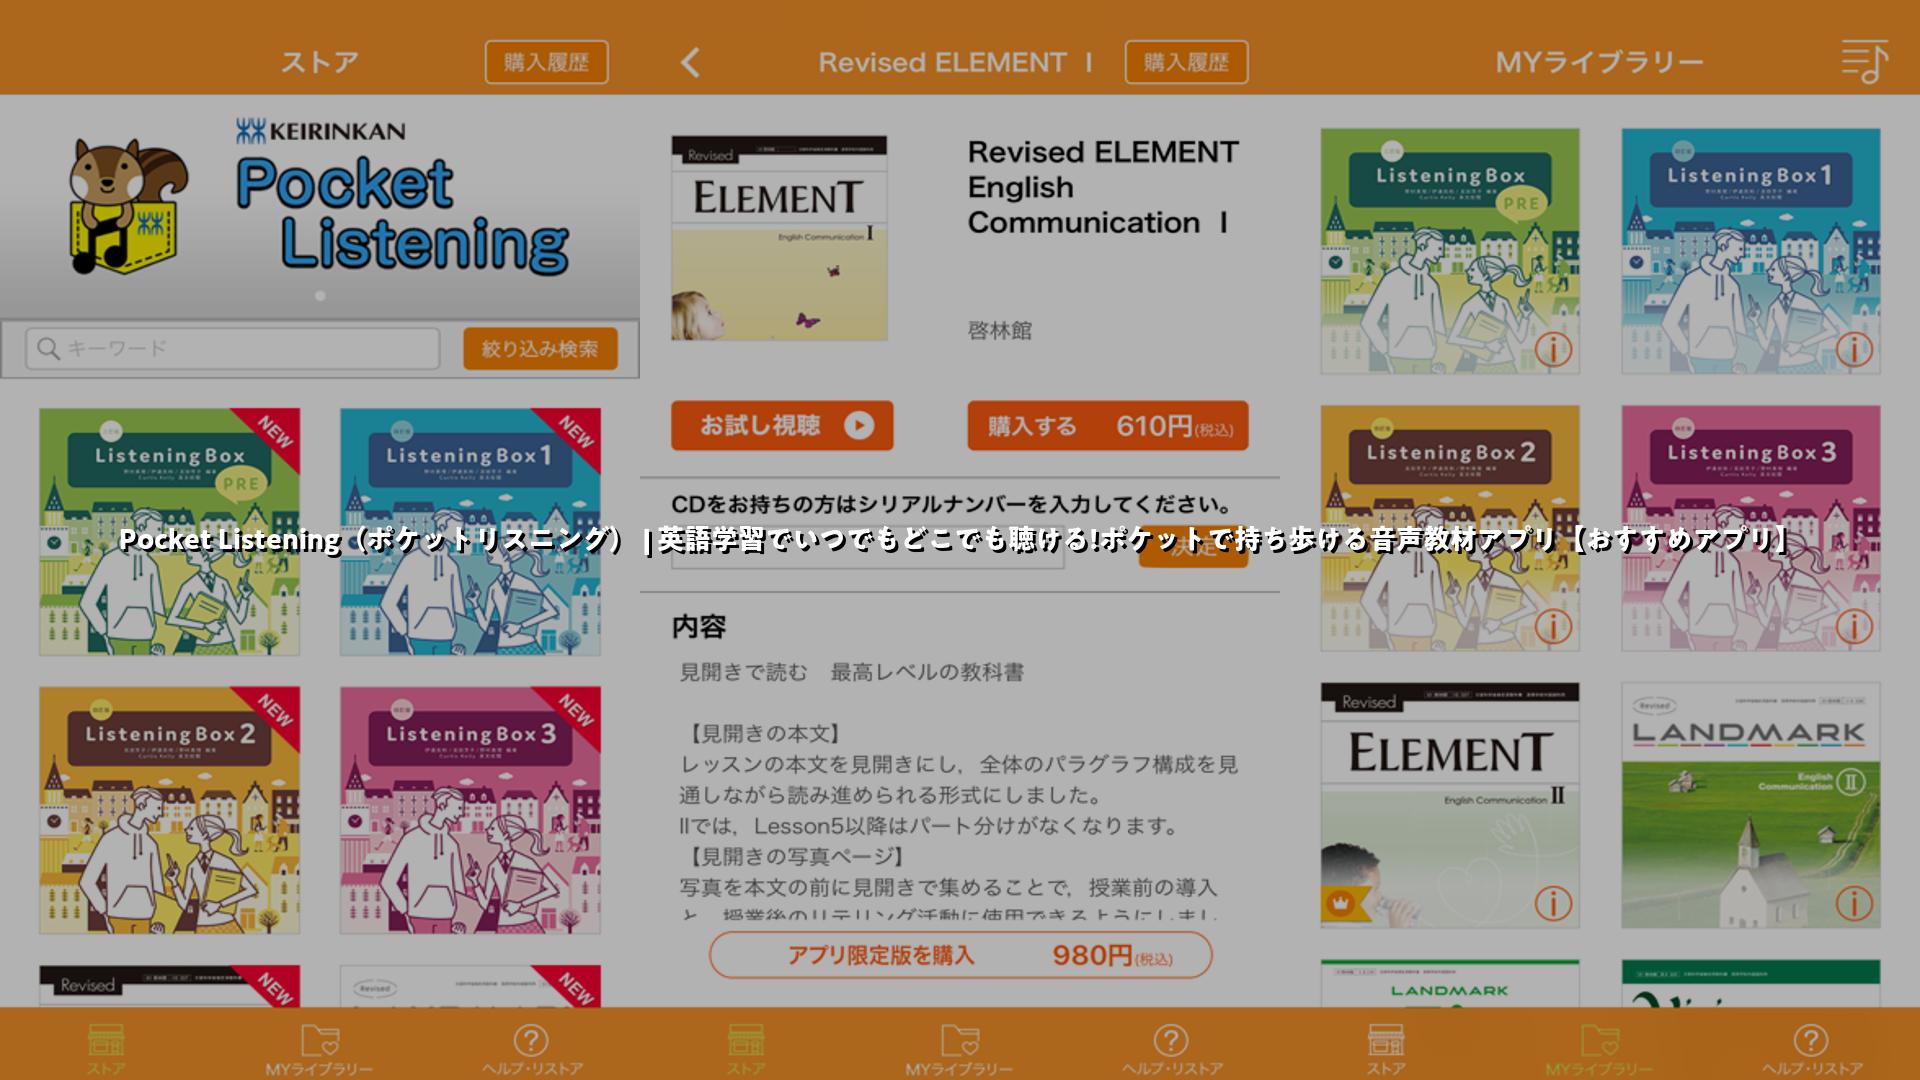Open the store Listening Box 3 cover
1920x1080 pixels.
click(x=470, y=810)
